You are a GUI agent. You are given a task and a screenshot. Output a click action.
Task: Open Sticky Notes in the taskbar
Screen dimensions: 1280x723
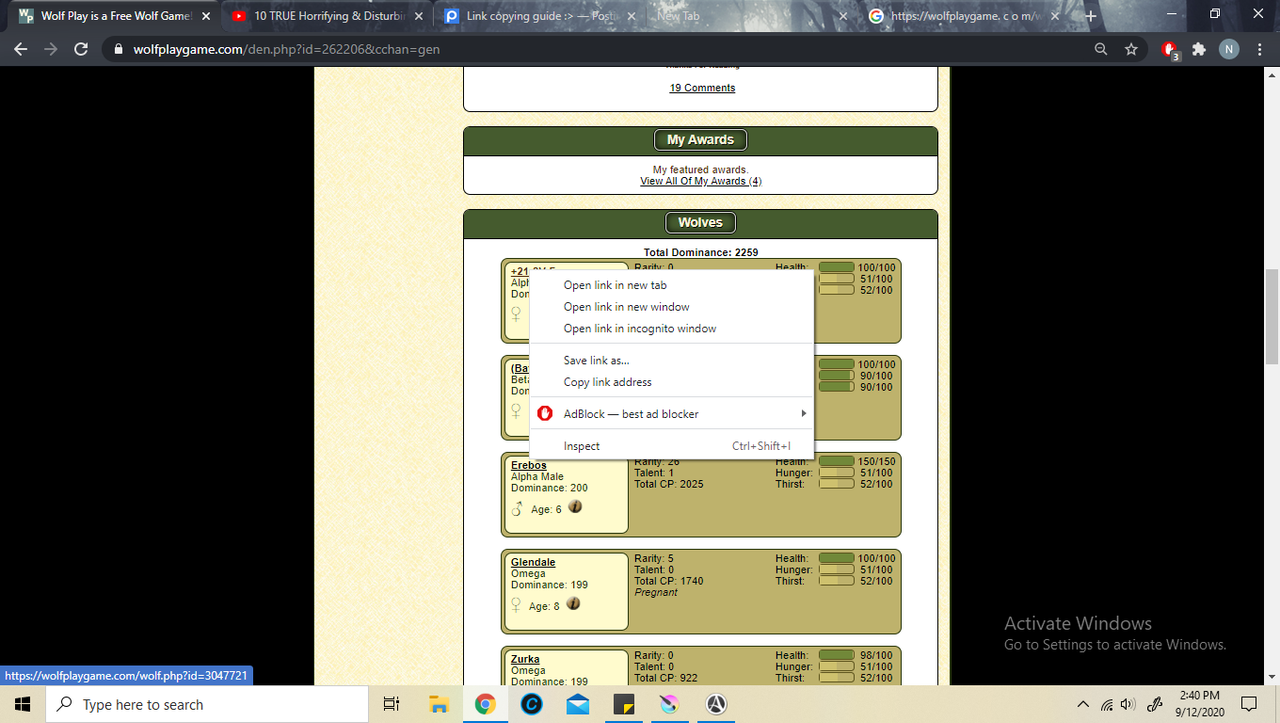[x=624, y=705]
